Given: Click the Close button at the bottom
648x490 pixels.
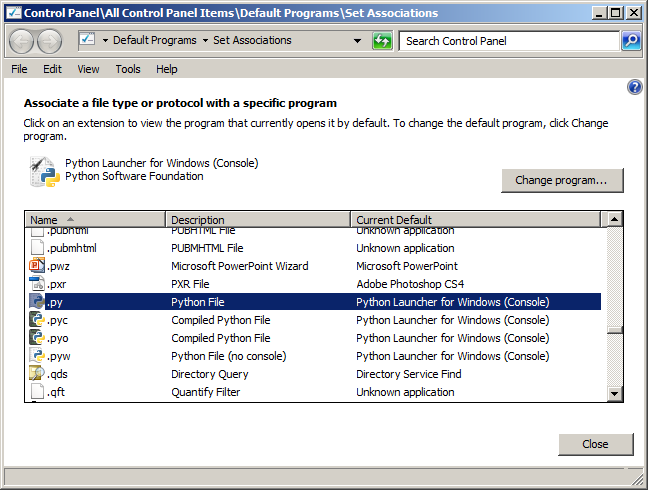Looking at the screenshot, I should click(x=595, y=444).
